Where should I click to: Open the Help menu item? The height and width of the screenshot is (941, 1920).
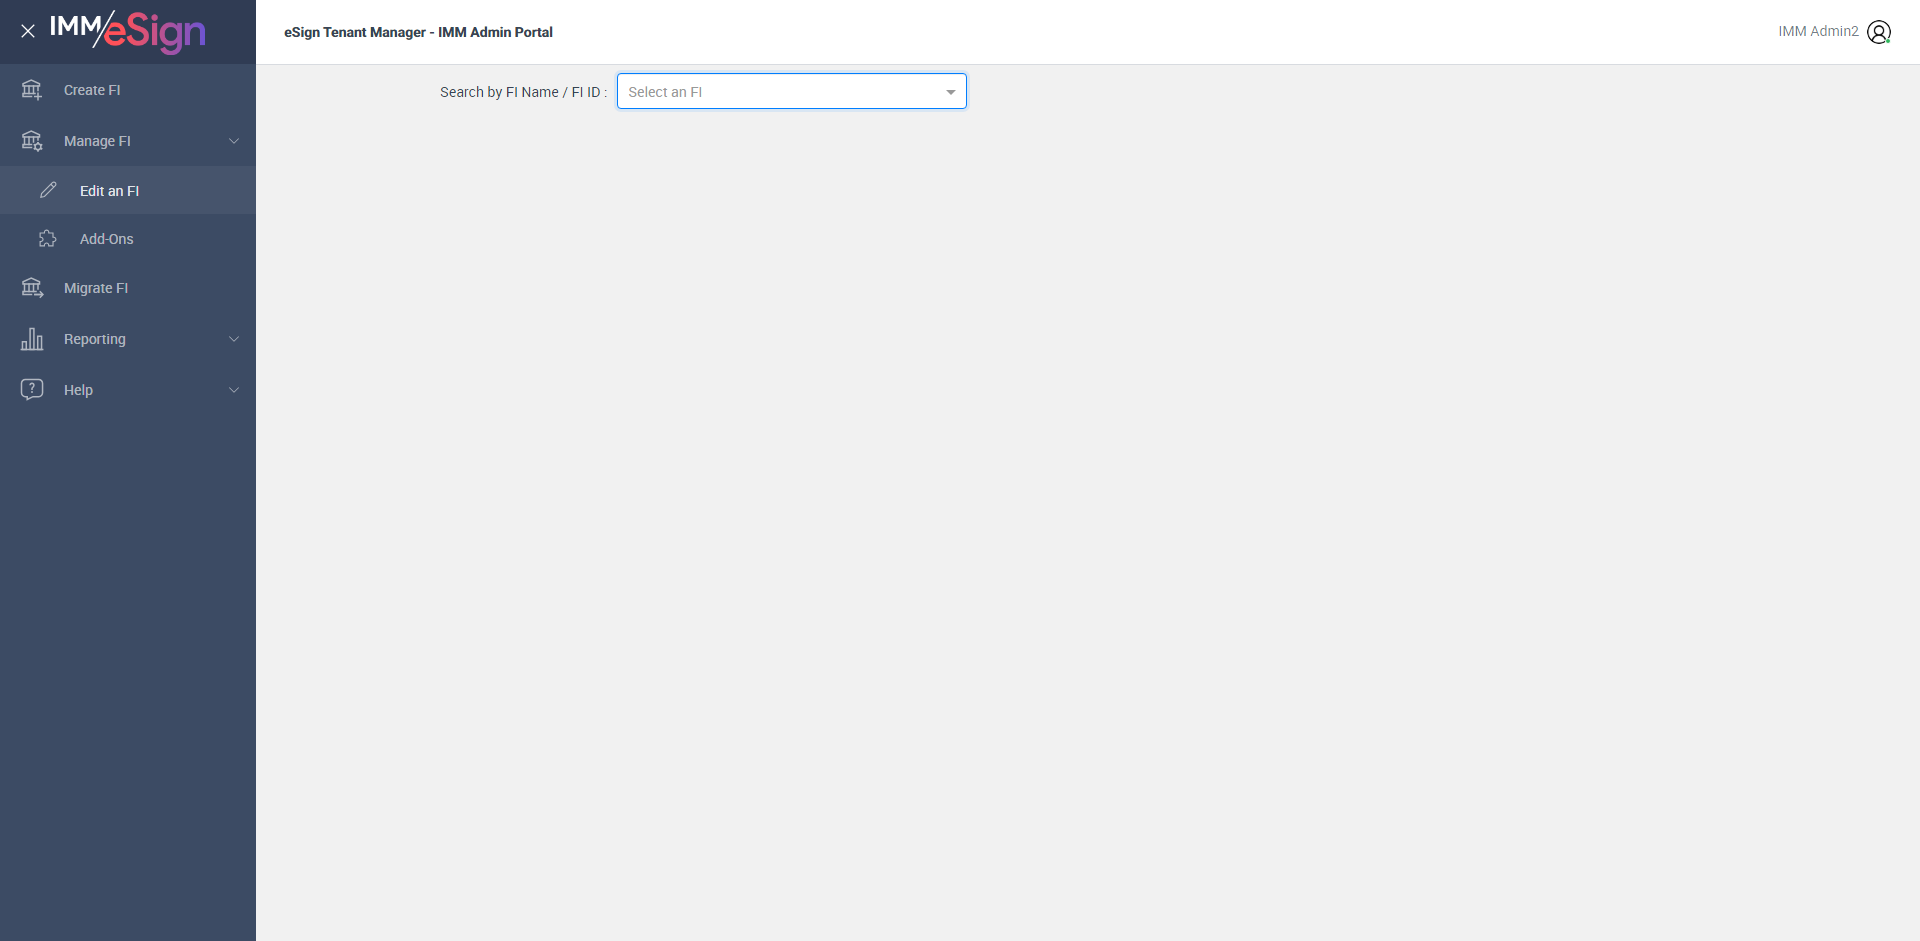coord(128,390)
